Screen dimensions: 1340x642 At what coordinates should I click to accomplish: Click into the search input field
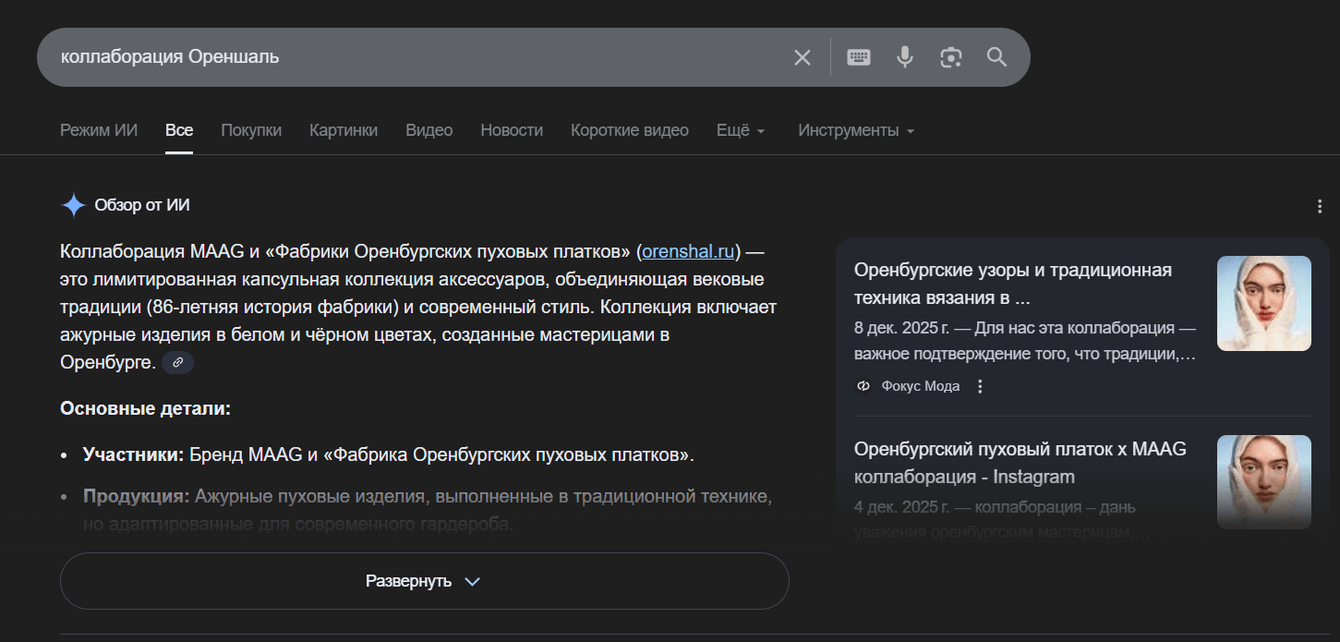pyautogui.click(x=400, y=57)
